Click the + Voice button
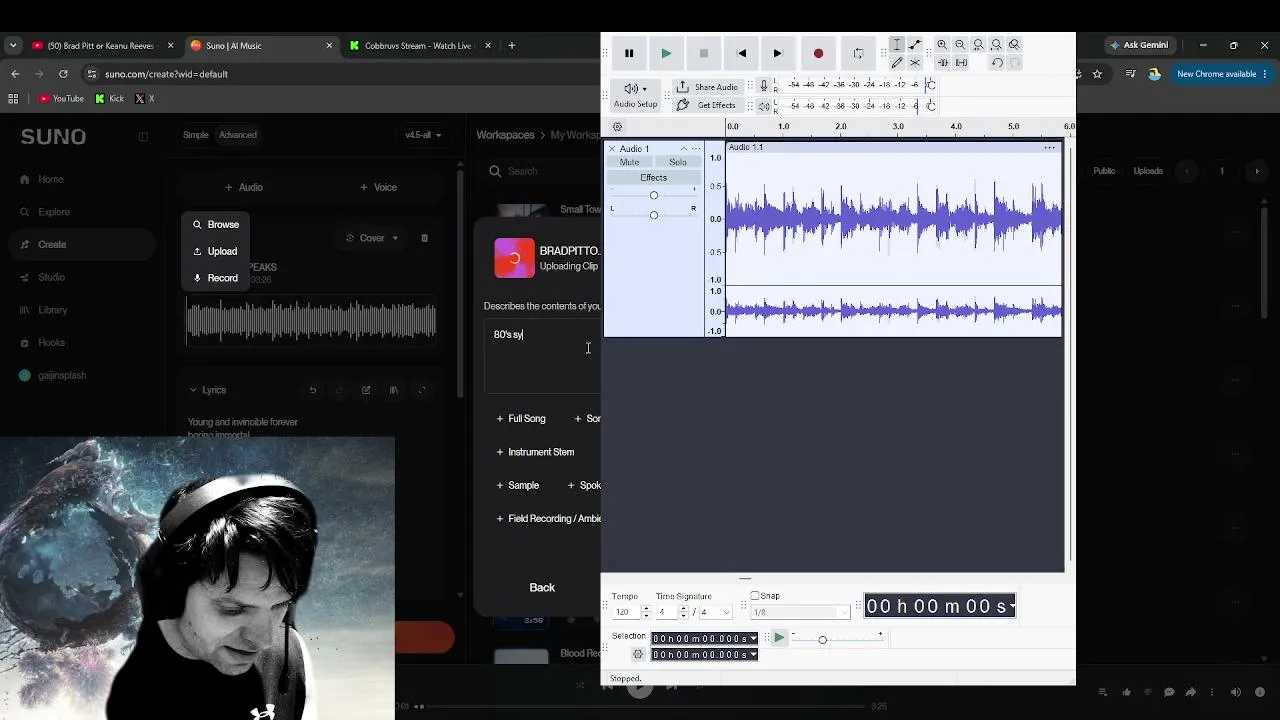Screen dimensions: 1280x720 click(378, 187)
